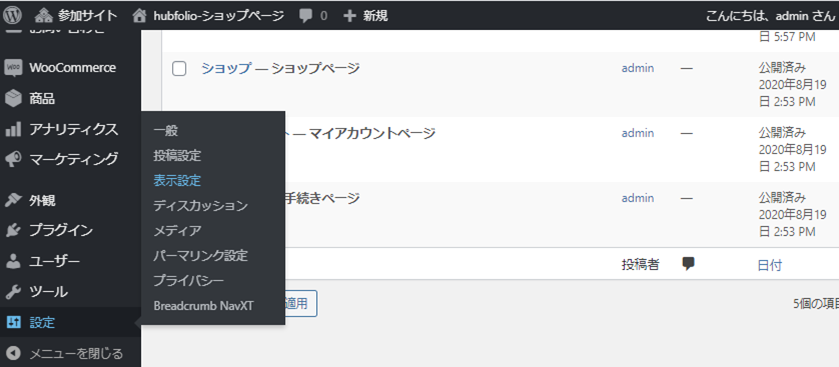Click the 投稿者 column footer label
This screenshot has width=839, height=367.
(x=640, y=264)
